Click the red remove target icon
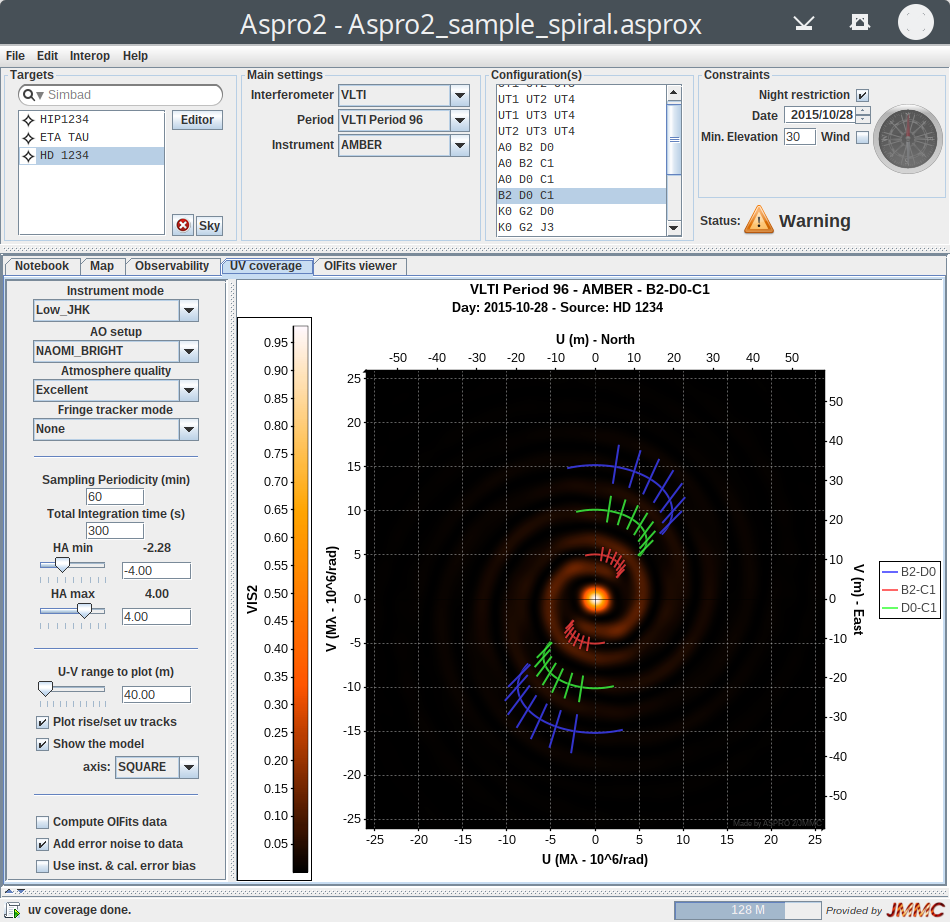Image resolution: width=950 pixels, height=922 pixels. click(x=183, y=225)
